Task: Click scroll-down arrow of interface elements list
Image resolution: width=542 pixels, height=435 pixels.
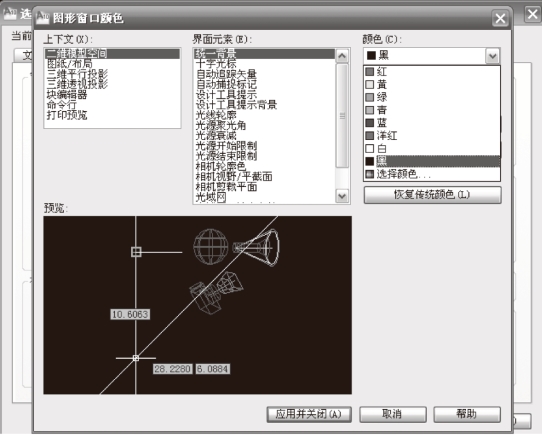Action: (342, 196)
